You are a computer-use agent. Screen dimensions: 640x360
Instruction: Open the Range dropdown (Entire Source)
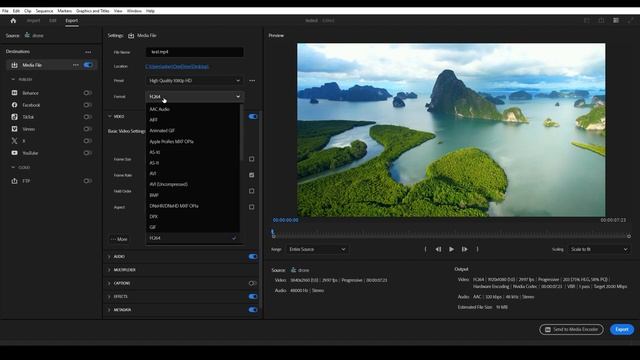317,249
